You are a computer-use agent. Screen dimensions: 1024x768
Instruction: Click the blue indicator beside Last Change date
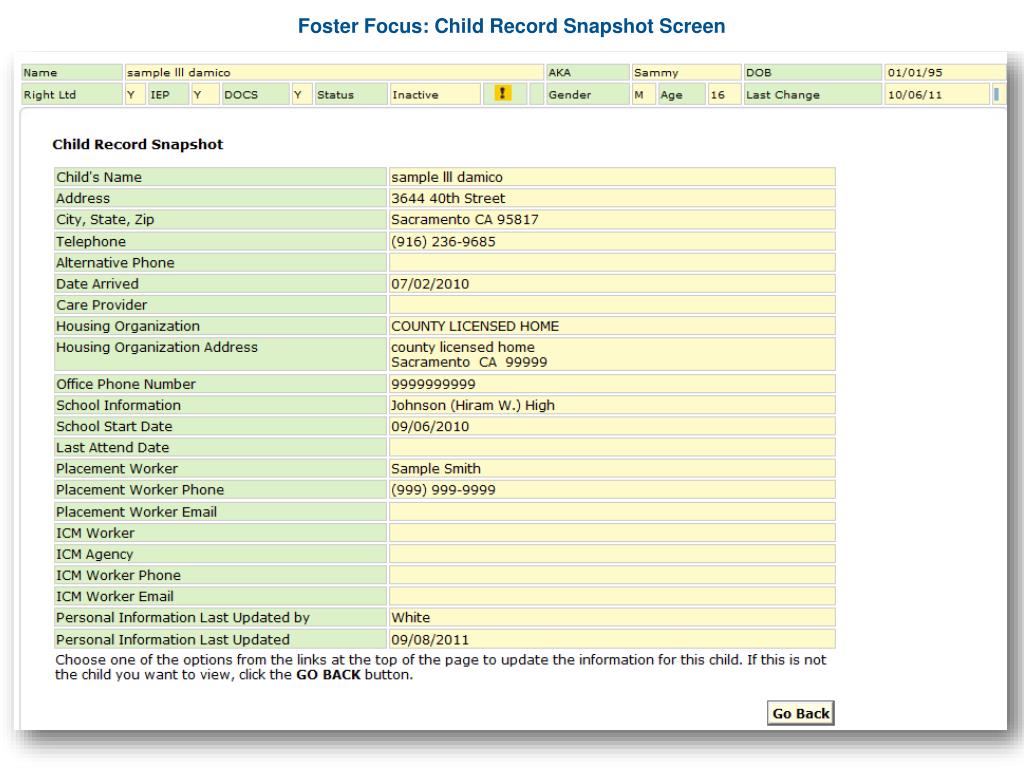[997, 94]
